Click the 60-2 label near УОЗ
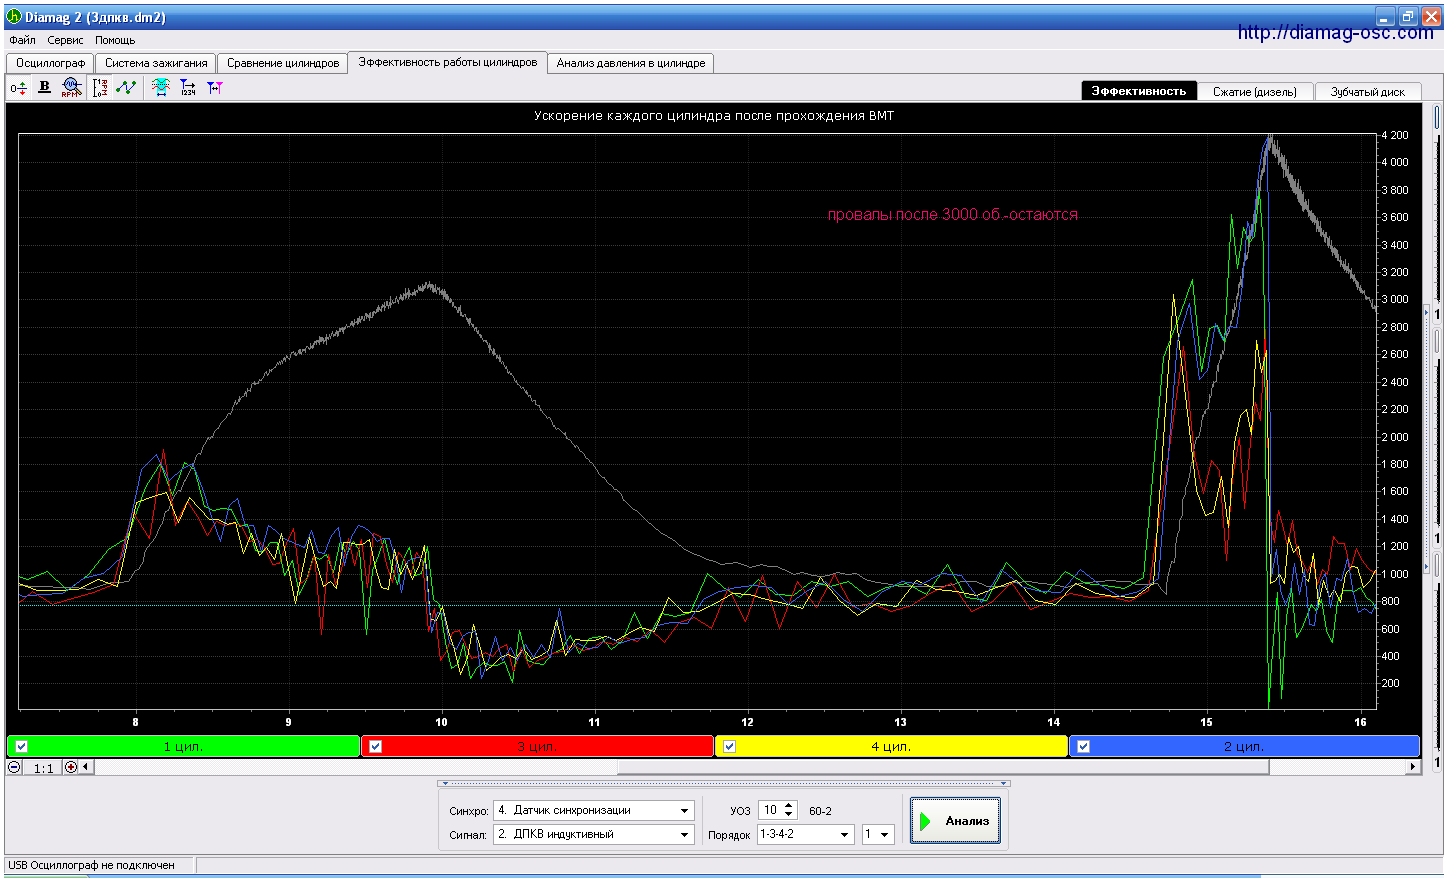 point(820,811)
